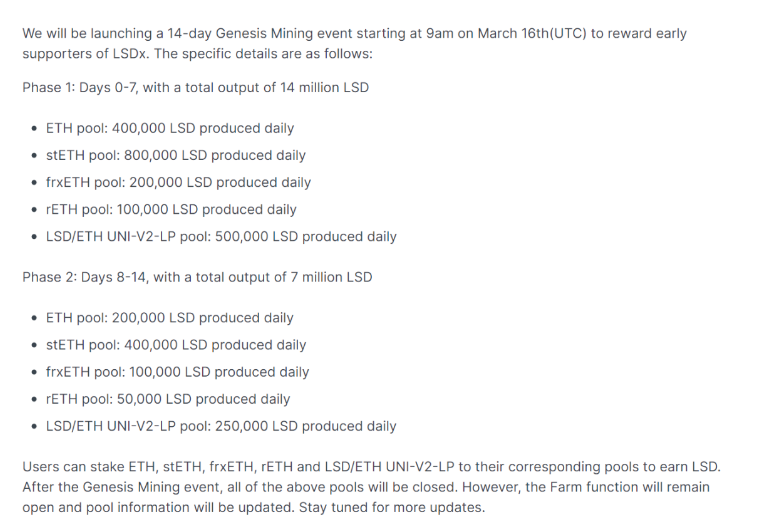Click the 'Stay tuned for more updates' sentence

coord(392,508)
